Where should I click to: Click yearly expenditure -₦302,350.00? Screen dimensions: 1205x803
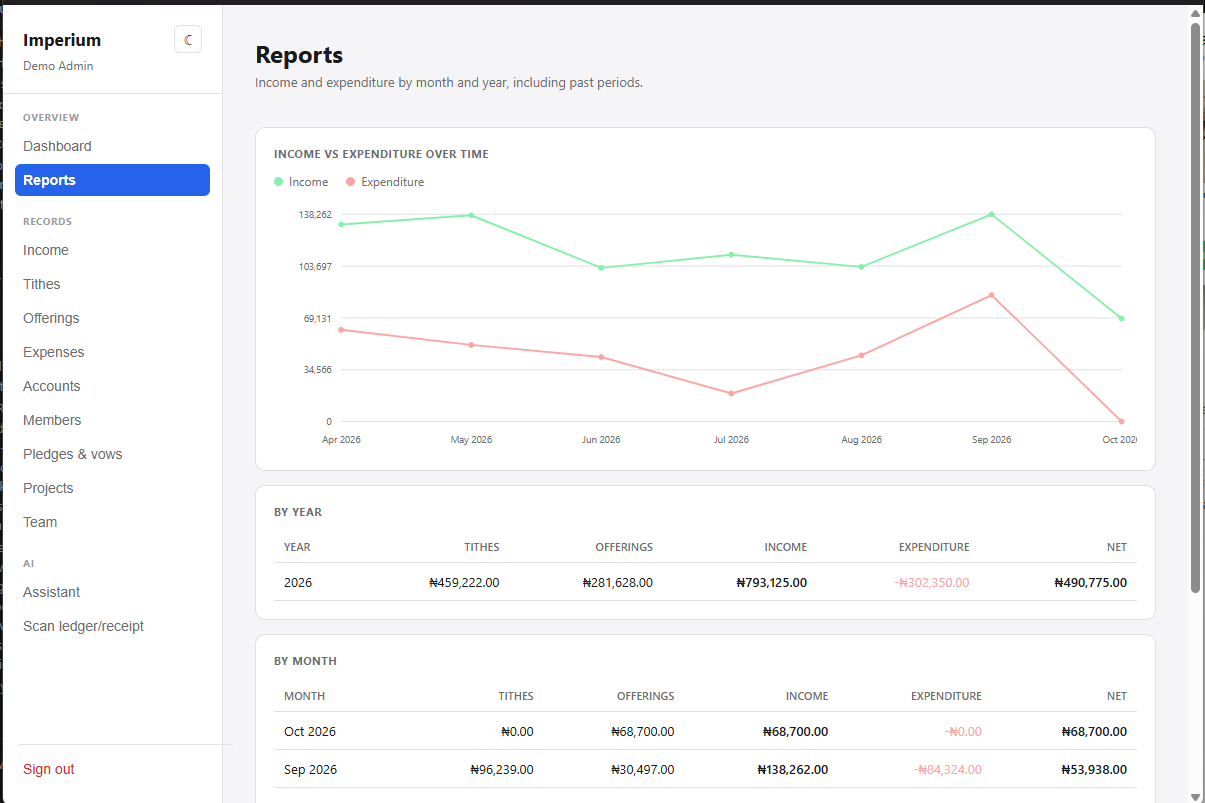click(x=932, y=582)
